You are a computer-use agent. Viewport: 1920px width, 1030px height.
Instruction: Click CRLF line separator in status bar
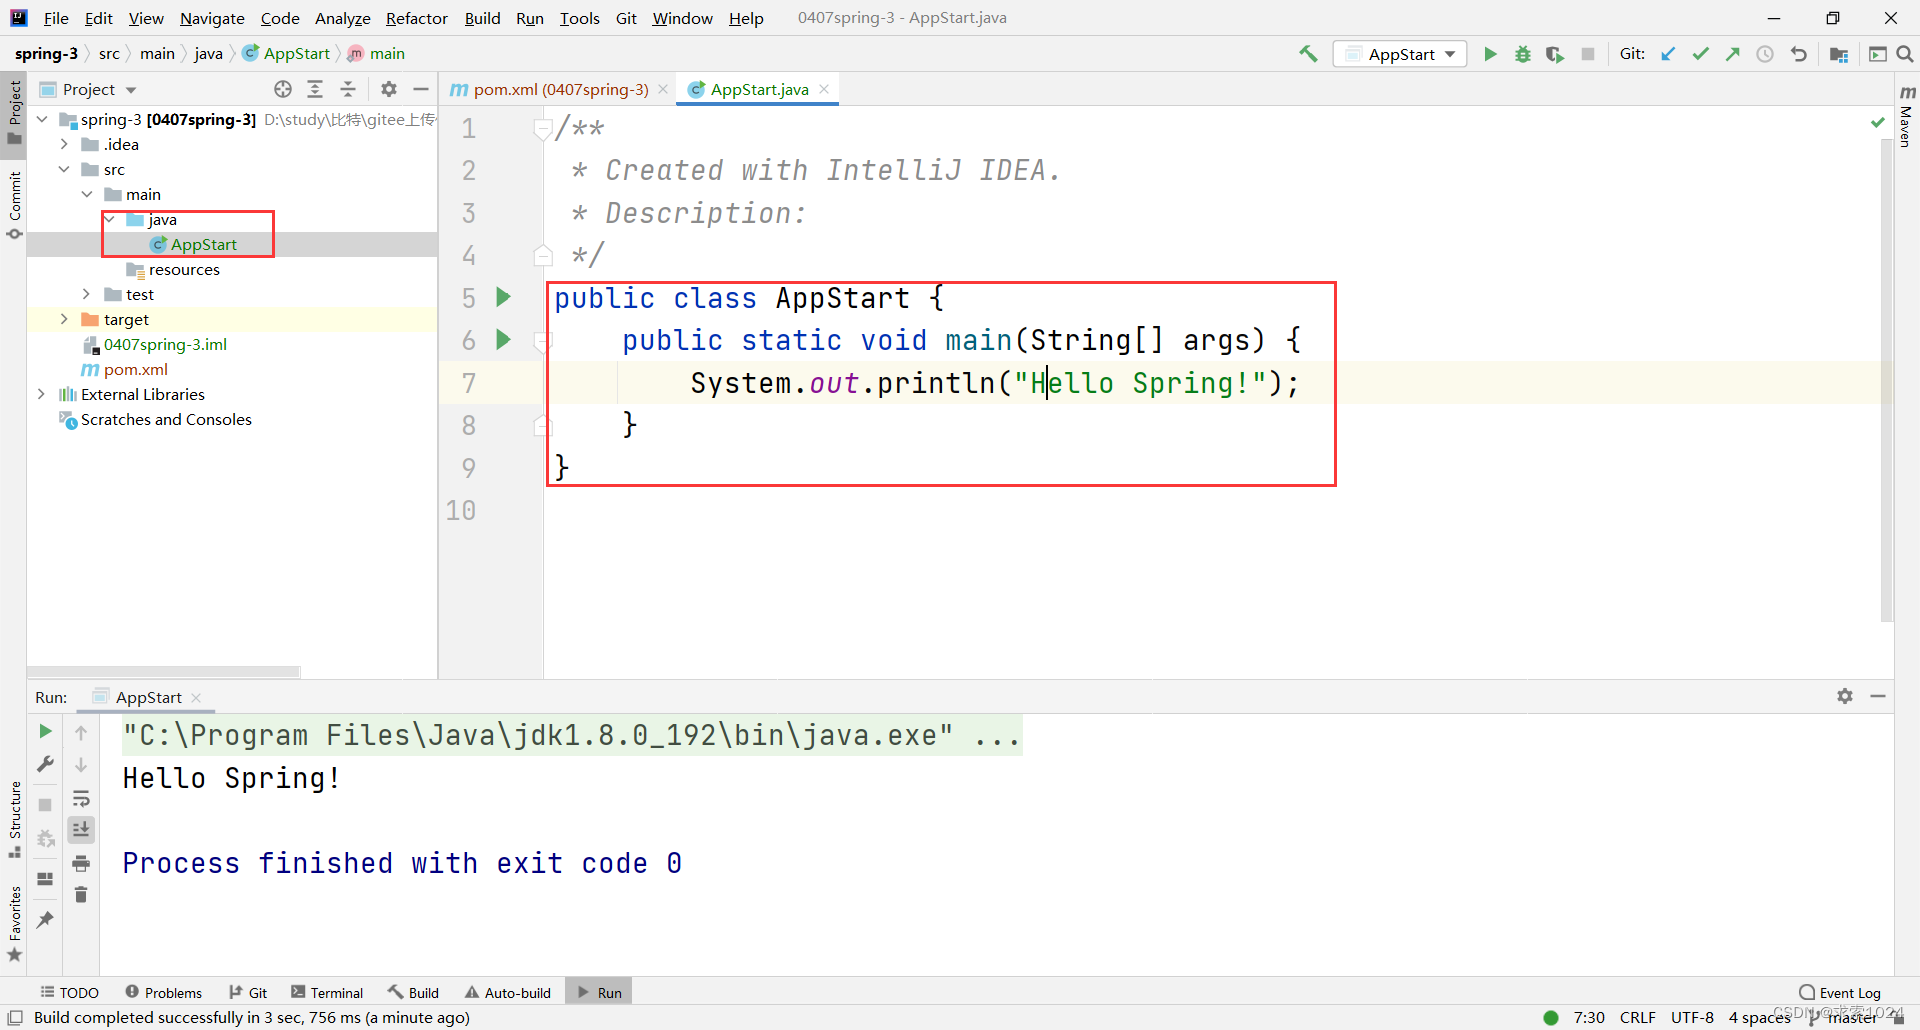click(1637, 1017)
